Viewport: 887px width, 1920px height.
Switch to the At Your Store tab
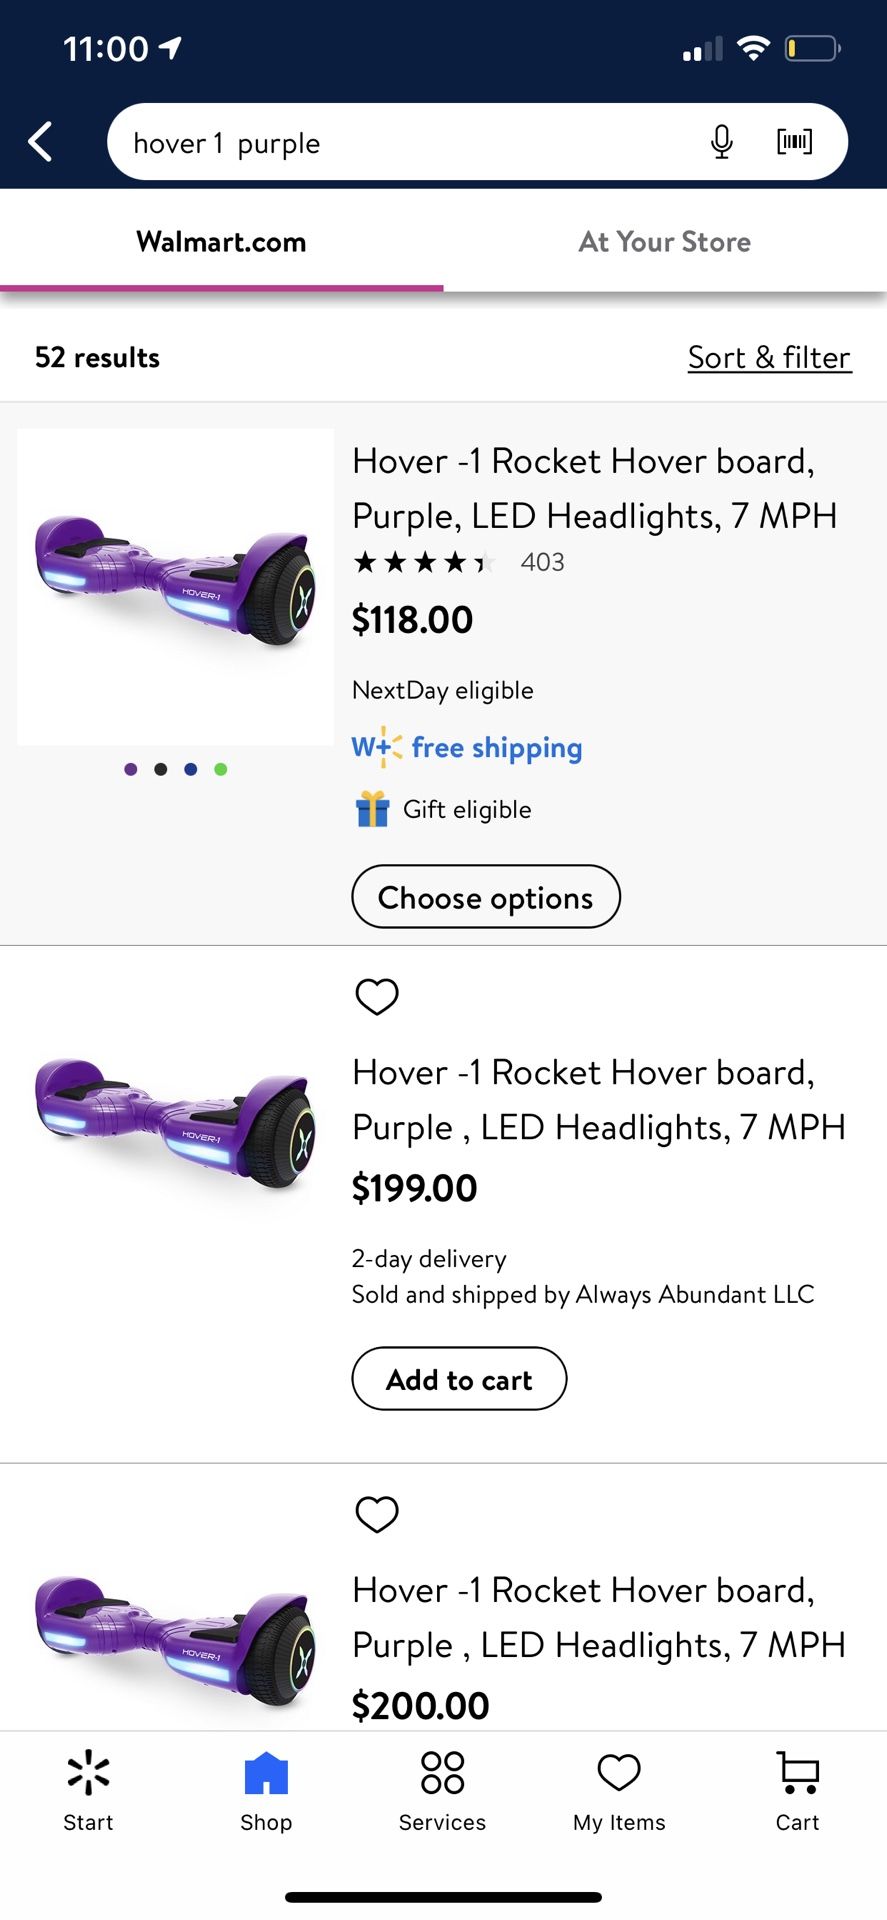pos(664,242)
